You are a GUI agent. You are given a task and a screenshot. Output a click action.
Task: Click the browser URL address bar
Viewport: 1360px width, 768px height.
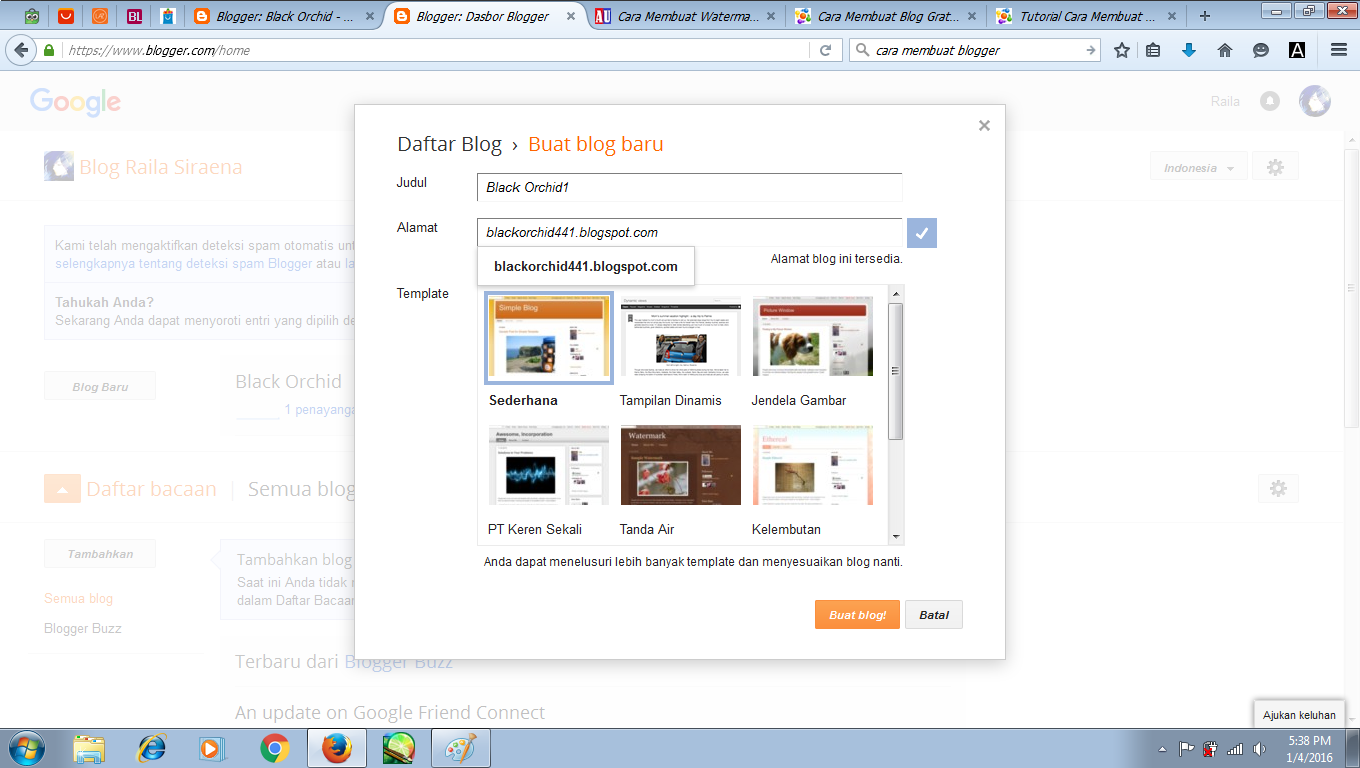coord(436,50)
